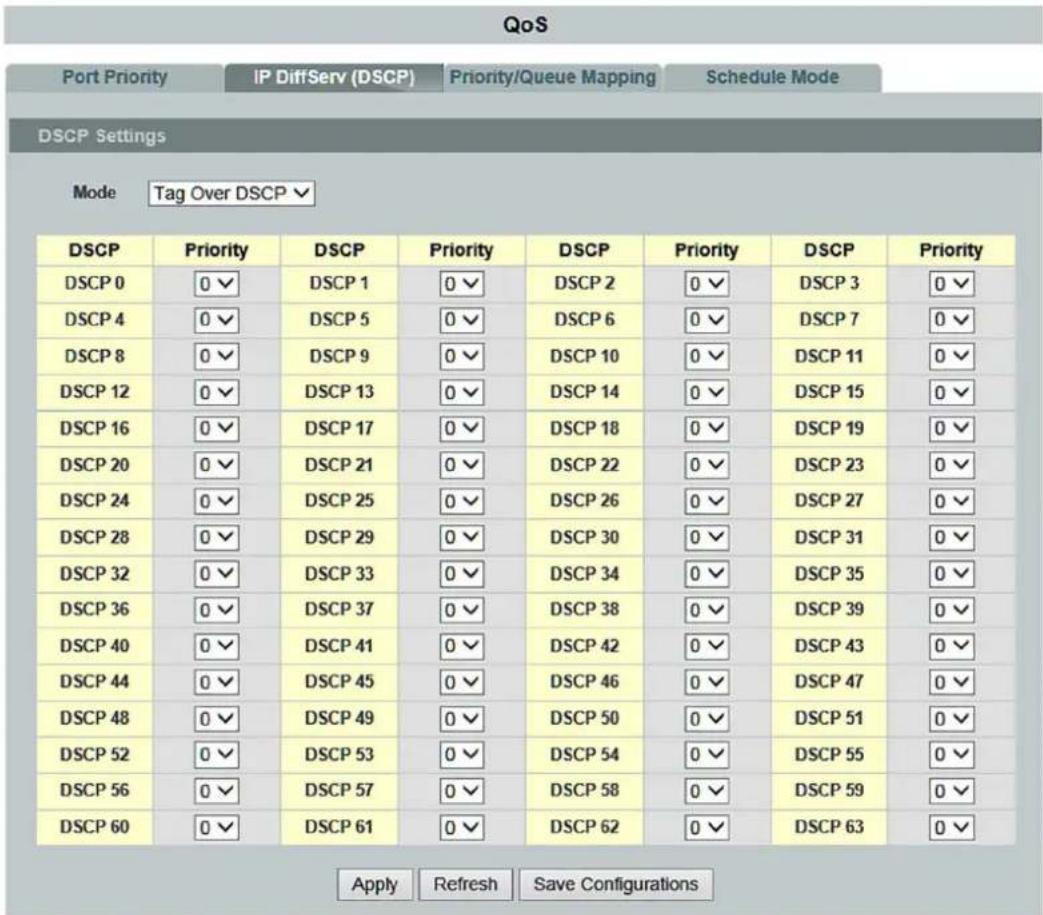Open priority dropdown for DSCP 2
Screen dimensions: 1043x915
pos(706,284)
